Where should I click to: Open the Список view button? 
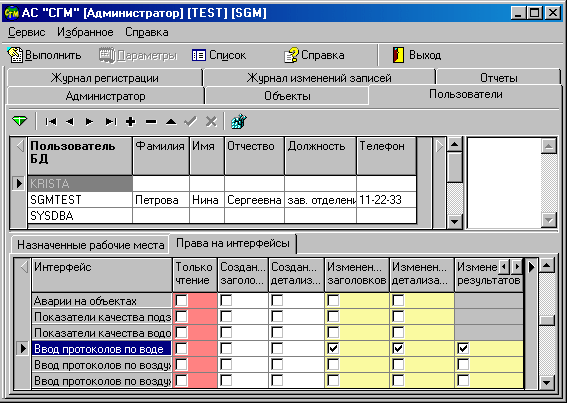219,55
